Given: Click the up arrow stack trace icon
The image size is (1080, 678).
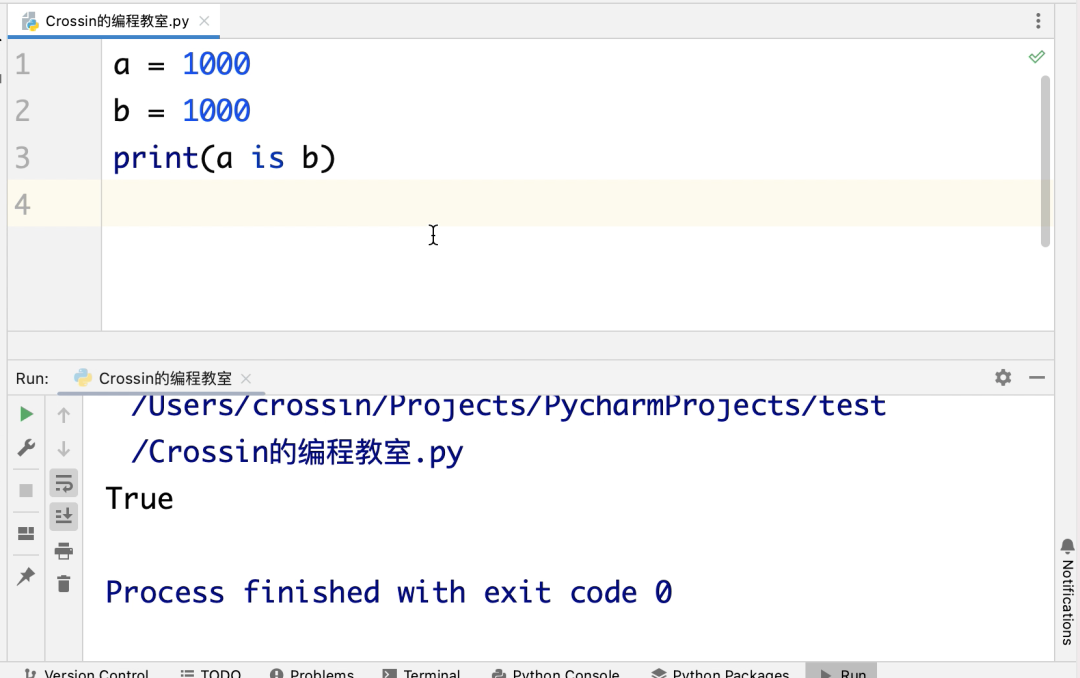Looking at the screenshot, I should [x=63, y=415].
